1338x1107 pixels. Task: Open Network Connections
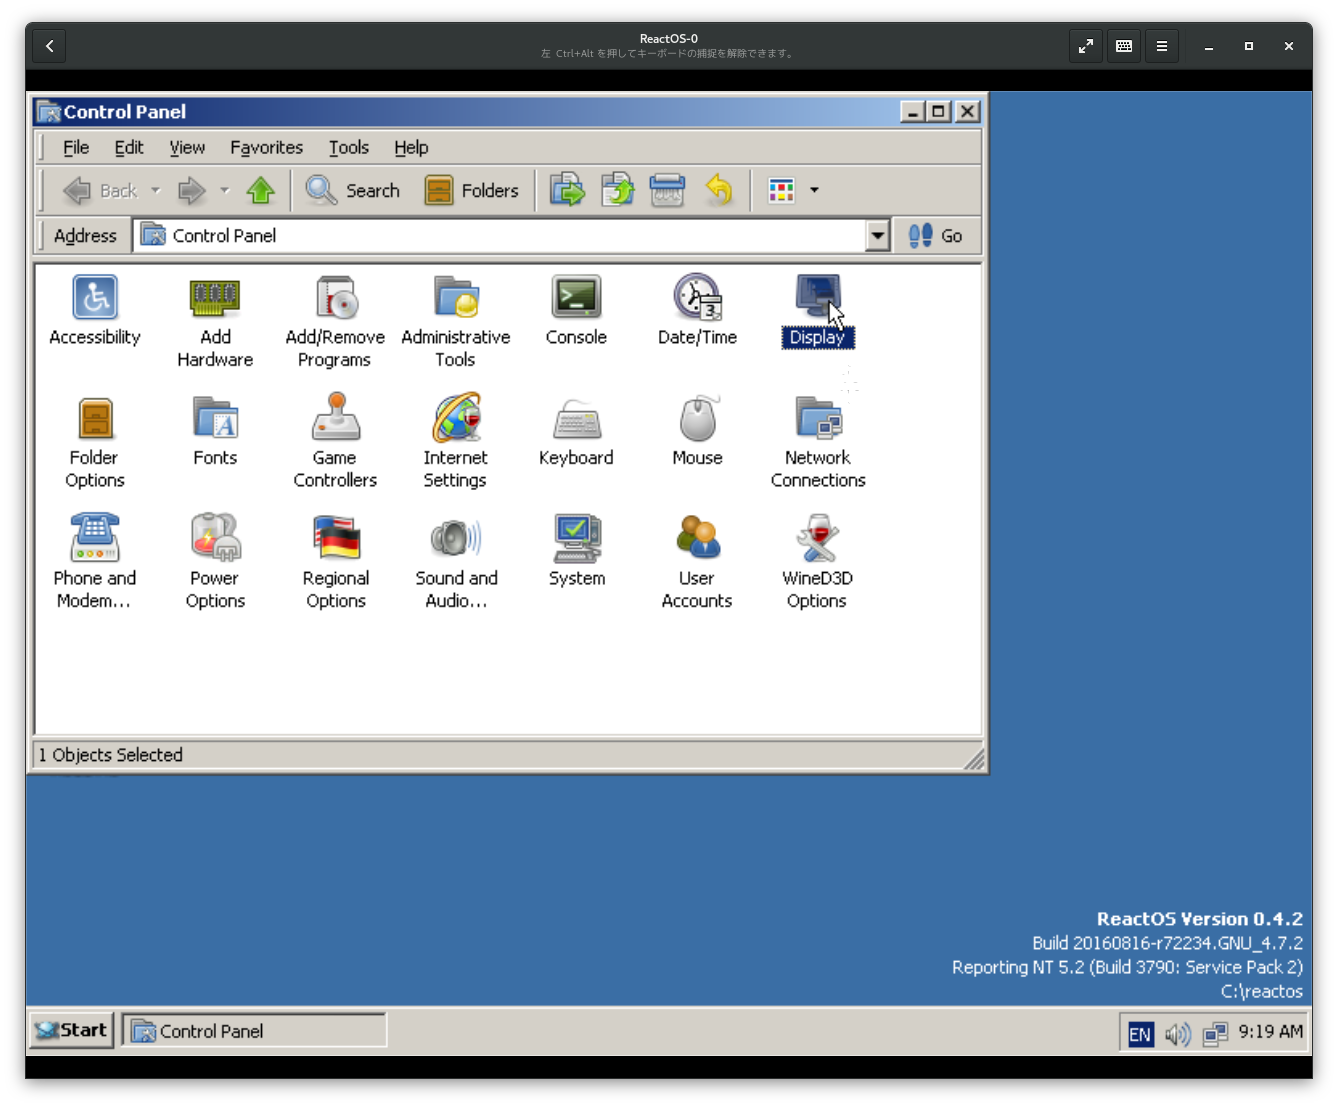[x=817, y=420]
